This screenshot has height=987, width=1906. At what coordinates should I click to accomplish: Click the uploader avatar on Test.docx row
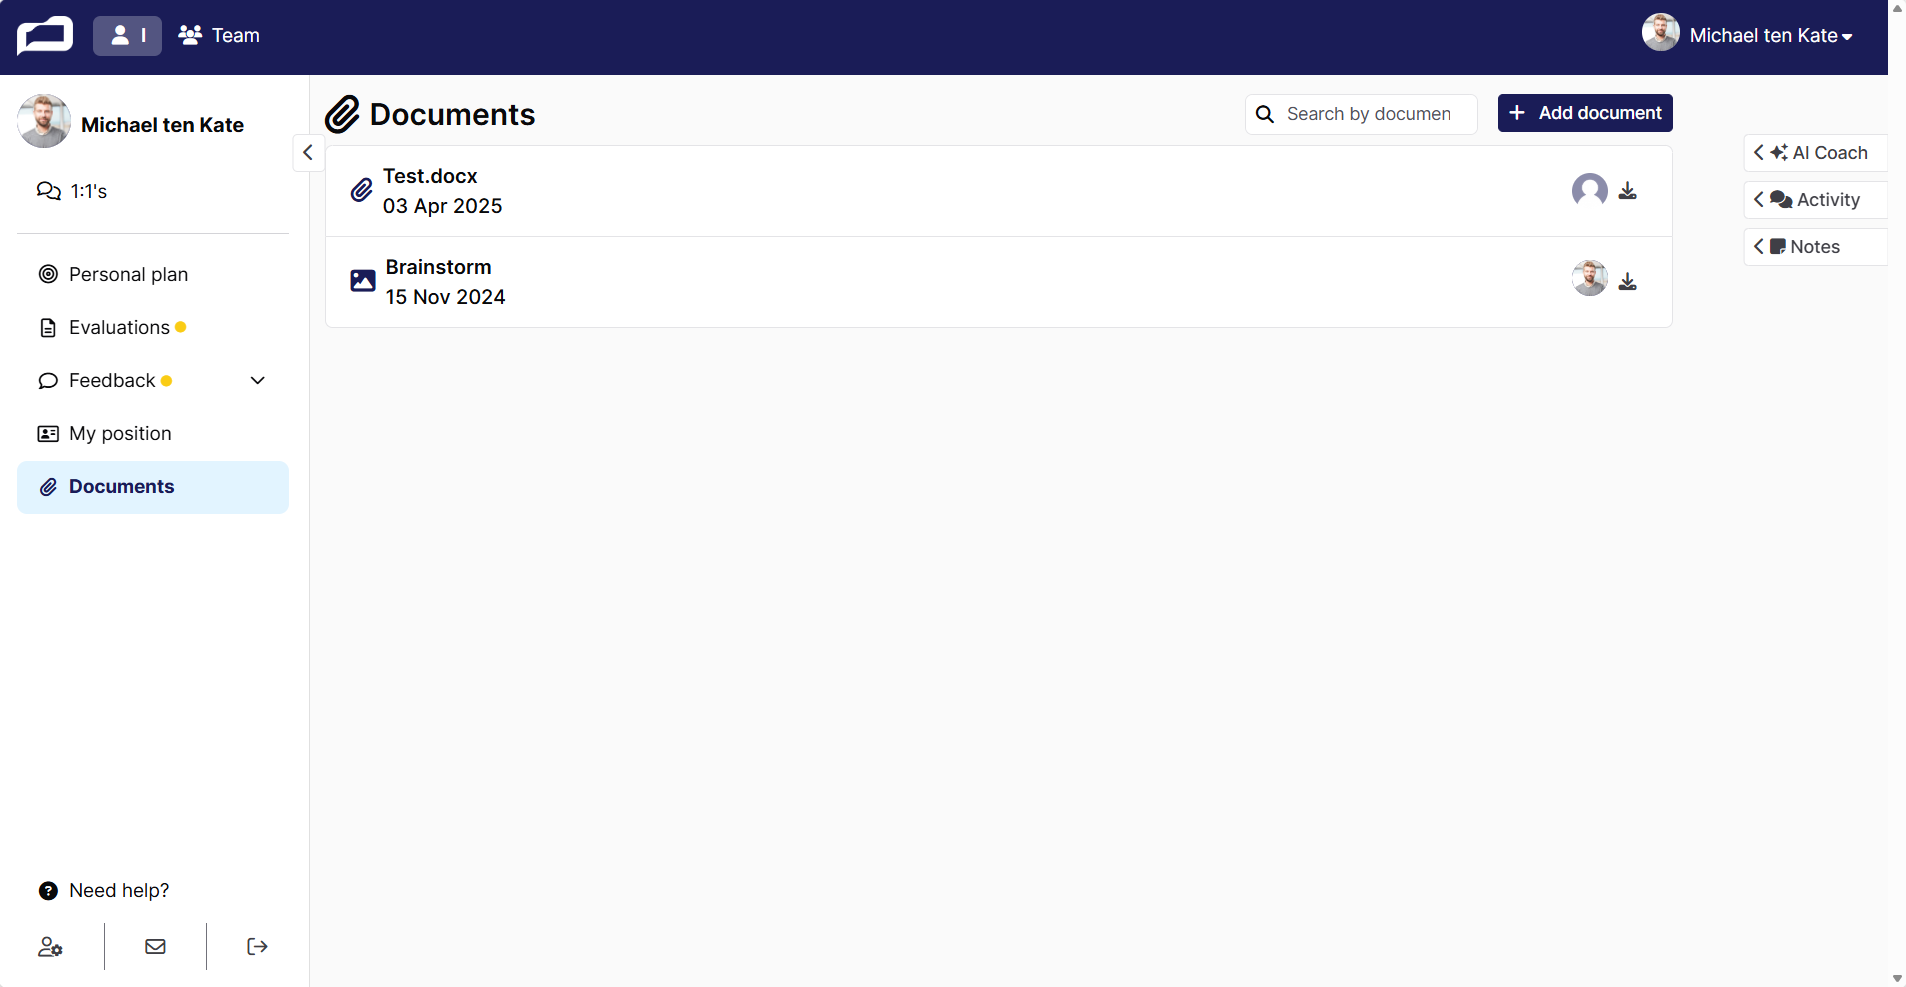pos(1589,190)
